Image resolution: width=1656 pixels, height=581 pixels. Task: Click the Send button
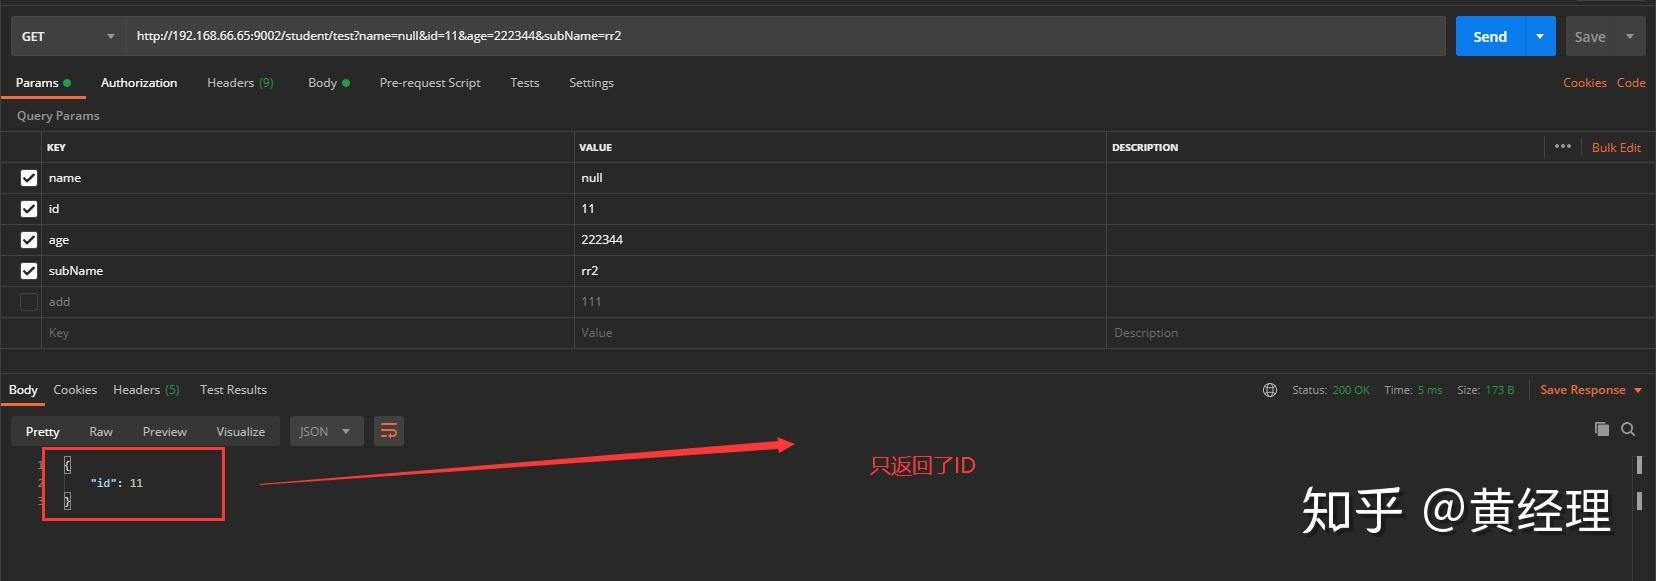click(x=1490, y=36)
